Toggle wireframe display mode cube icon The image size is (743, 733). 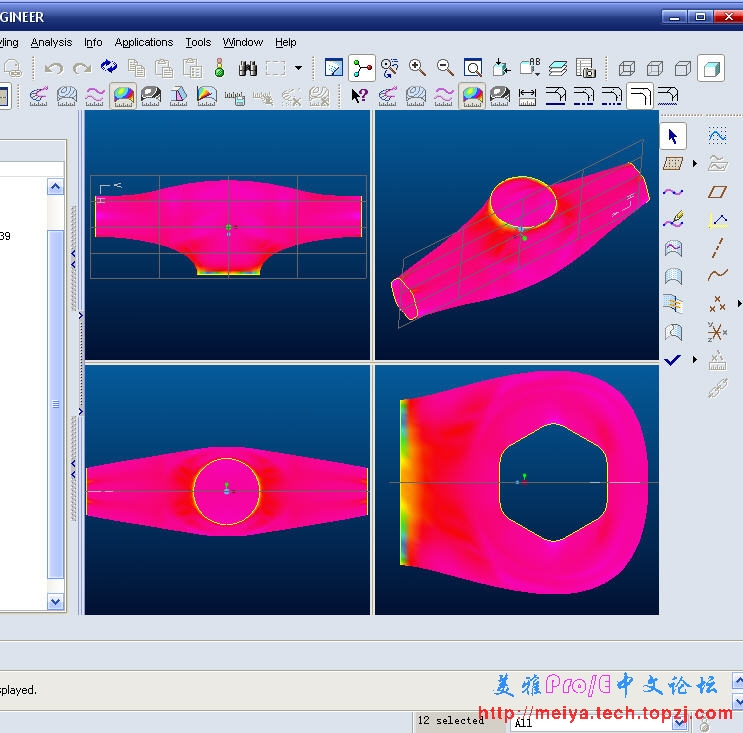(627, 68)
